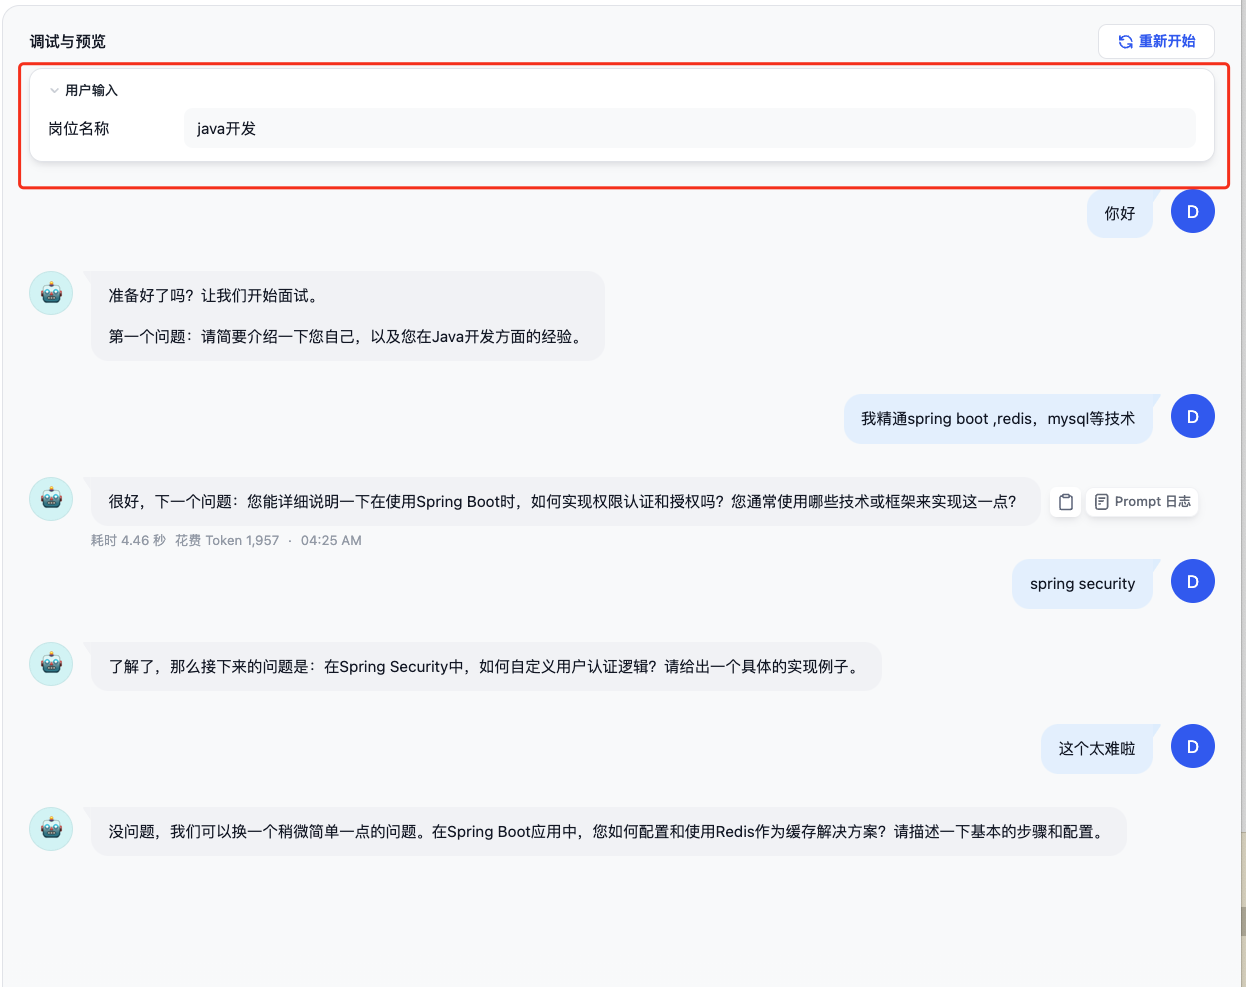Viewport: 1246px width, 987px height.
Task: Click robot avatar beside 很好，下一个问题 message
Action: pos(51,499)
